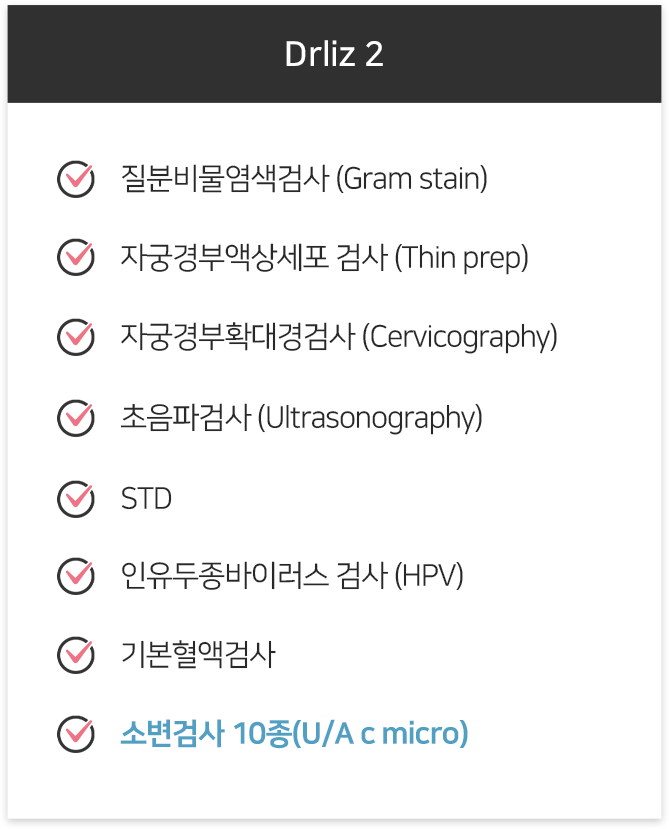The height and width of the screenshot is (829, 669).
Task: Select 자궁경부확대경검사 (Cervicography) text
Action: [x=339, y=337]
